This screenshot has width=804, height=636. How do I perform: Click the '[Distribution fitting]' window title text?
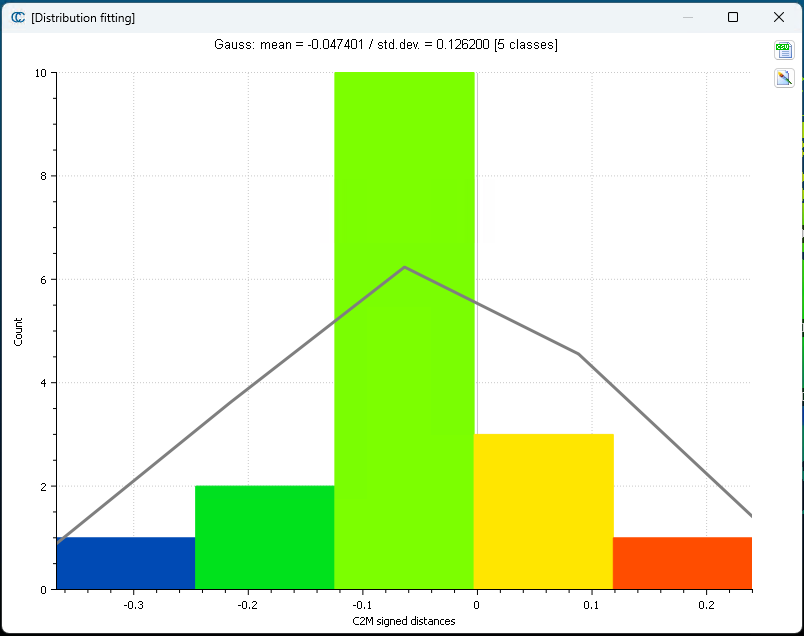pyautogui.click(x=83, y=18)
